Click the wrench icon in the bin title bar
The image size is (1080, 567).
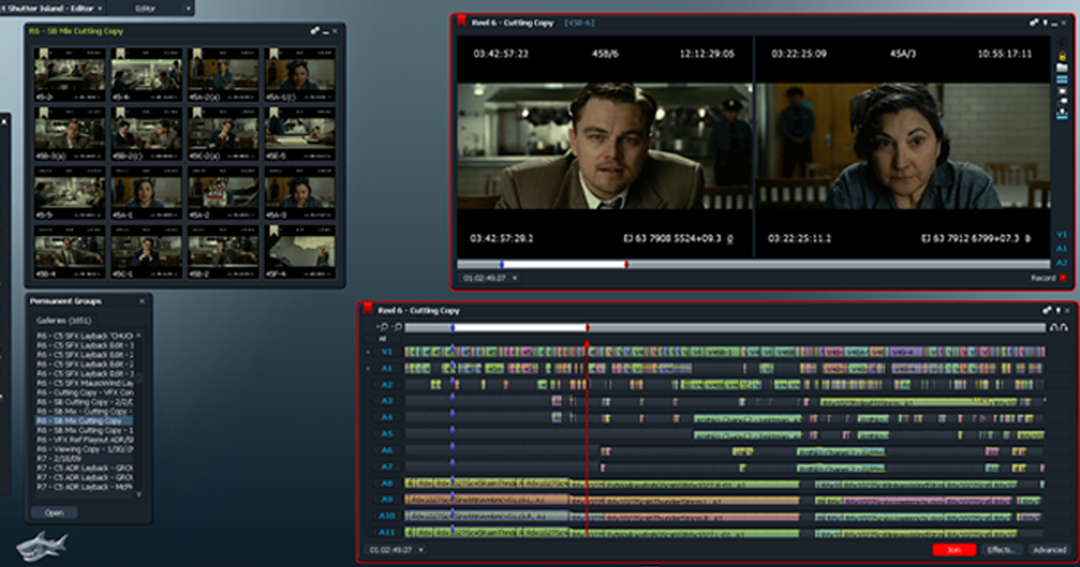point(315,31)
